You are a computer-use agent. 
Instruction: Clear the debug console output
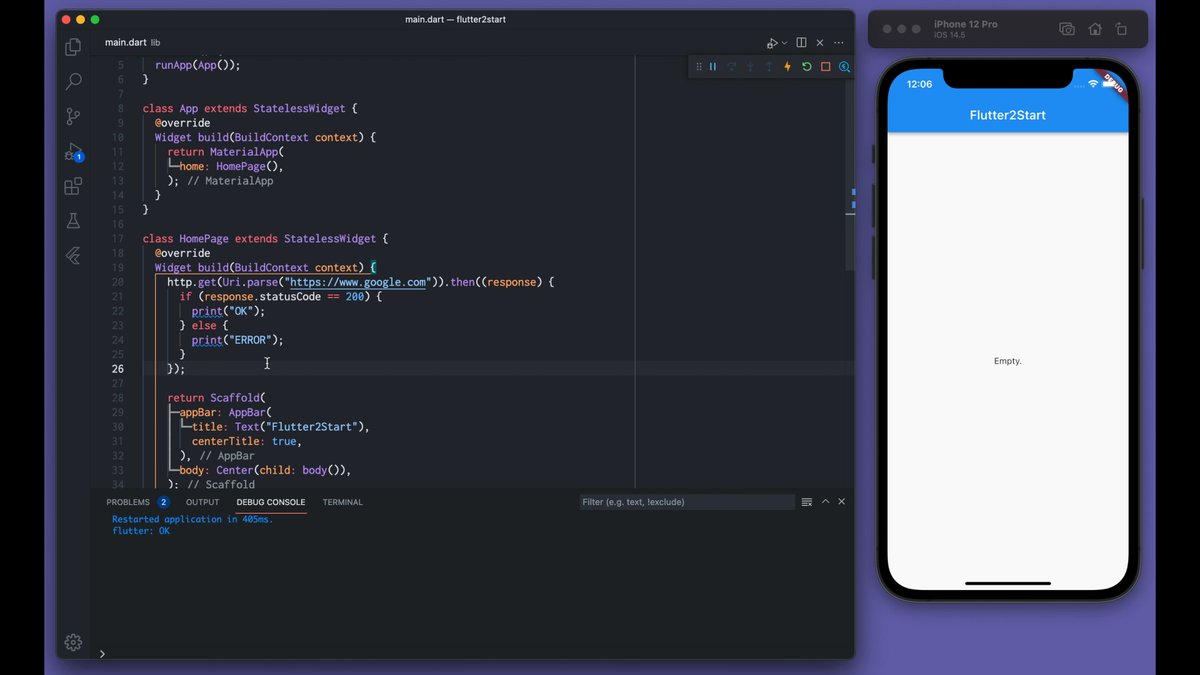click(x=806, y=502)
